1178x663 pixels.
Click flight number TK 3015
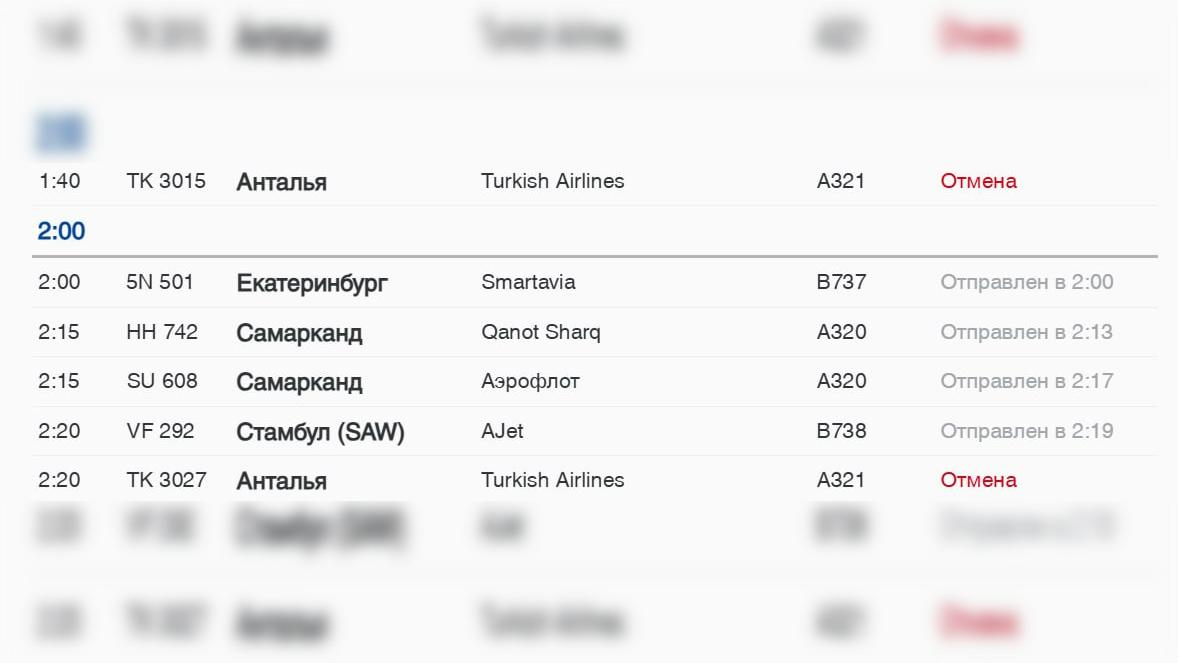[x=166, y=181]
